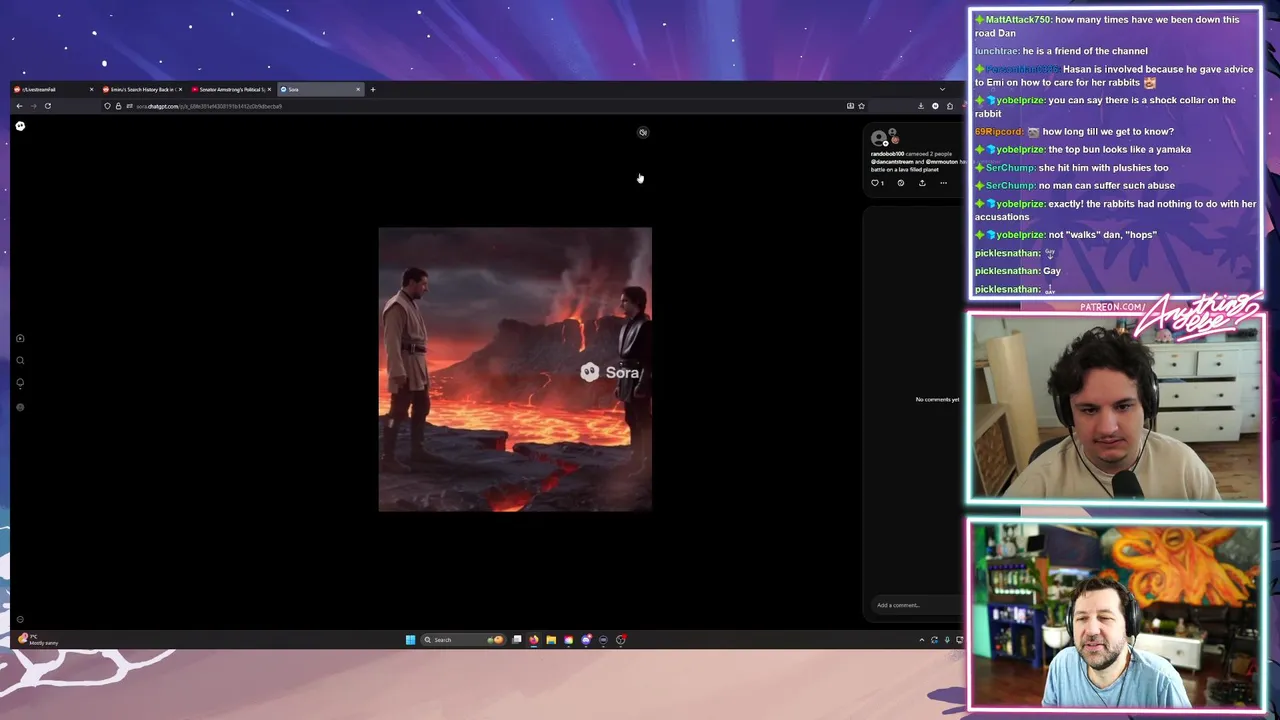Share the video using the upload icon

pyautogui.click(x=922, y=183)
